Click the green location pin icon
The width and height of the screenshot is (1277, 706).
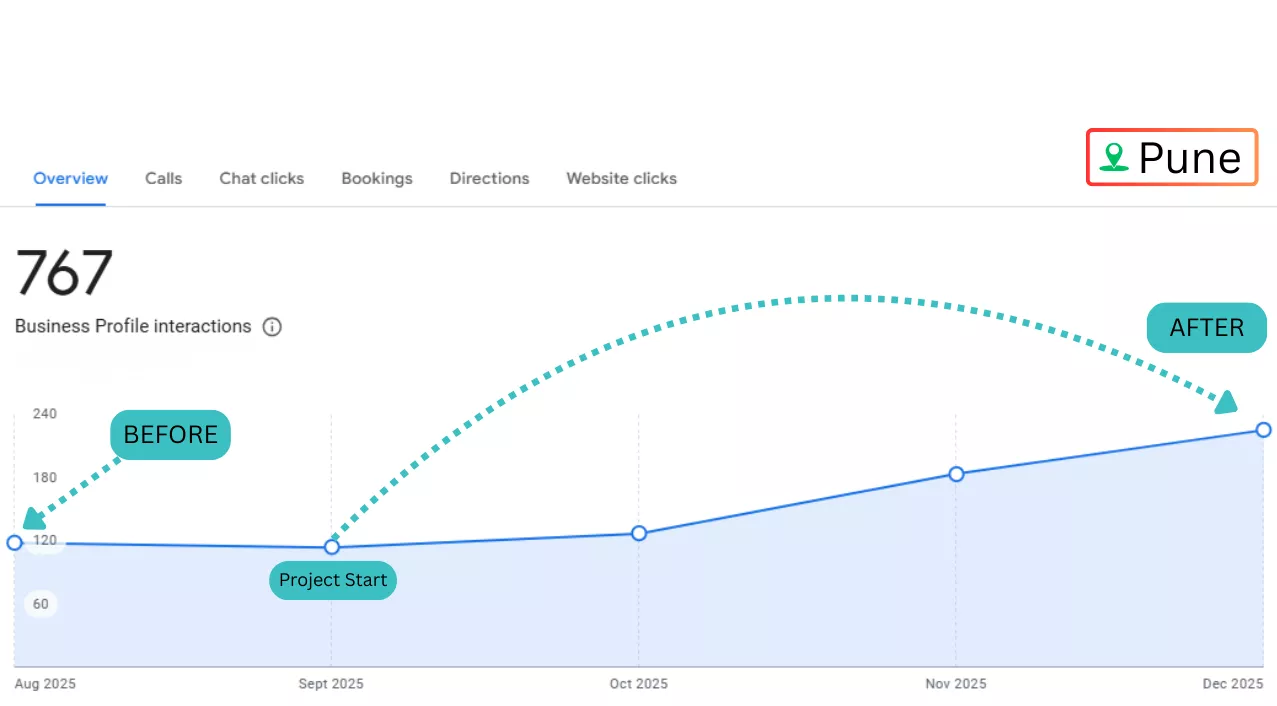coord(1113,157)
